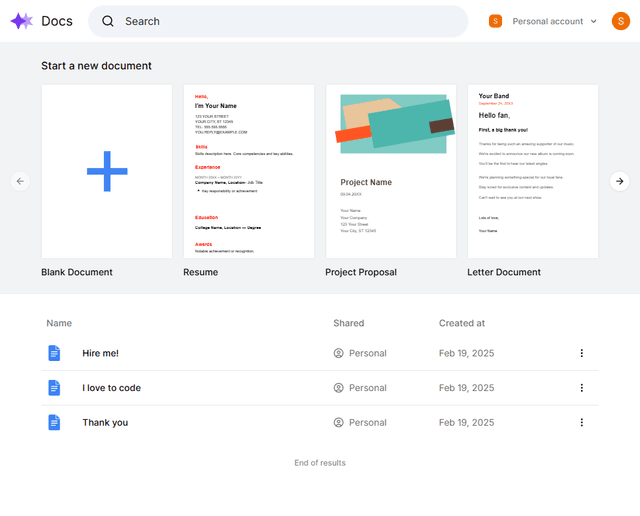Open the Thank you document
This screenshot has width=640, height=516.
point(105,422)
